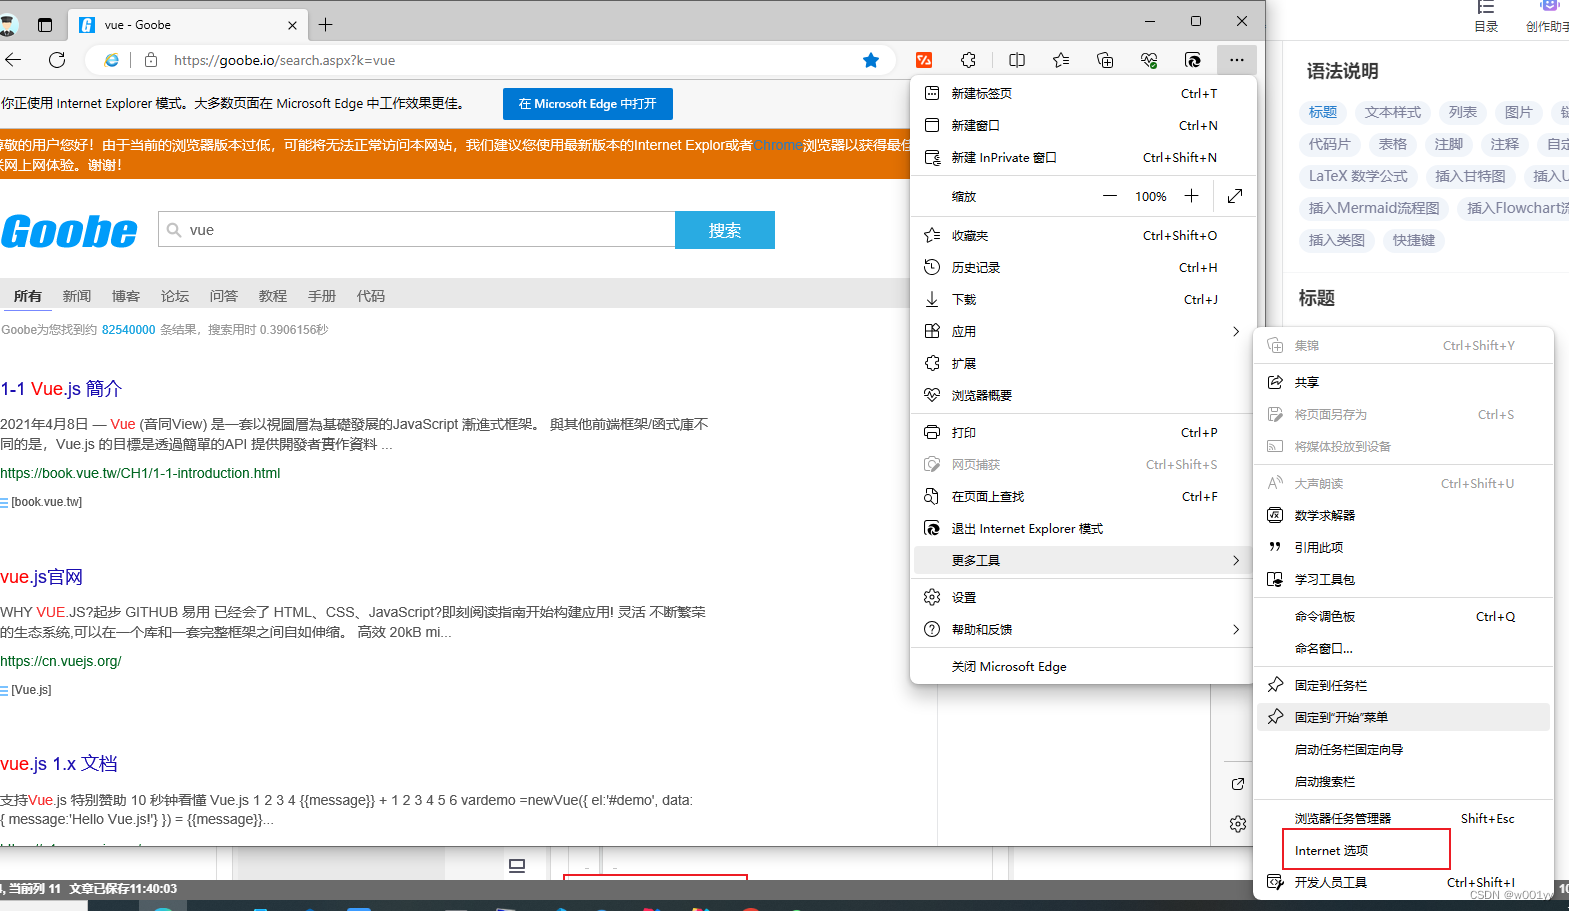Open History menu entry
The width and height of the screenshot is (1569, 911).
tap(1083, 267)
